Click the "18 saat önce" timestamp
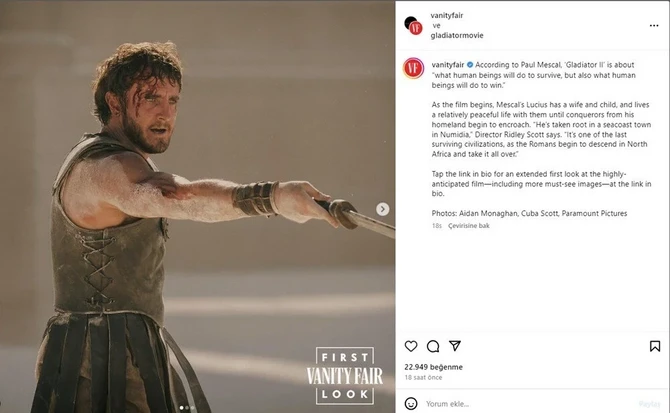Viewport: 670px width, 413px height. tap(423, 378)
